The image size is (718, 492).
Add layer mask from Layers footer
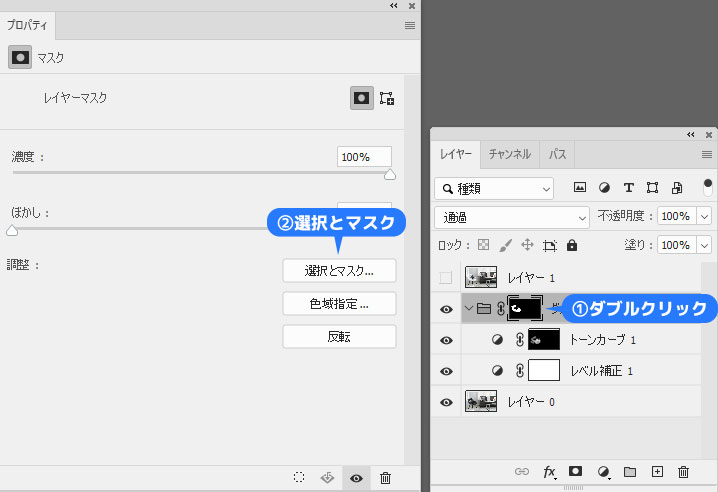coord(575,471)
